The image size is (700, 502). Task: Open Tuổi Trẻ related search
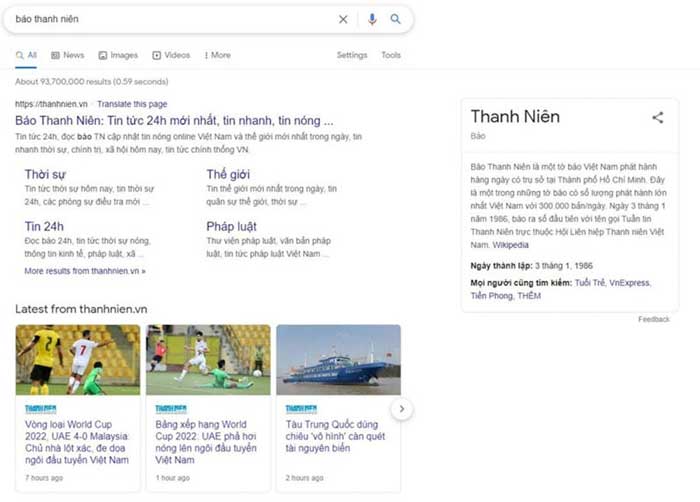(590, 283)
